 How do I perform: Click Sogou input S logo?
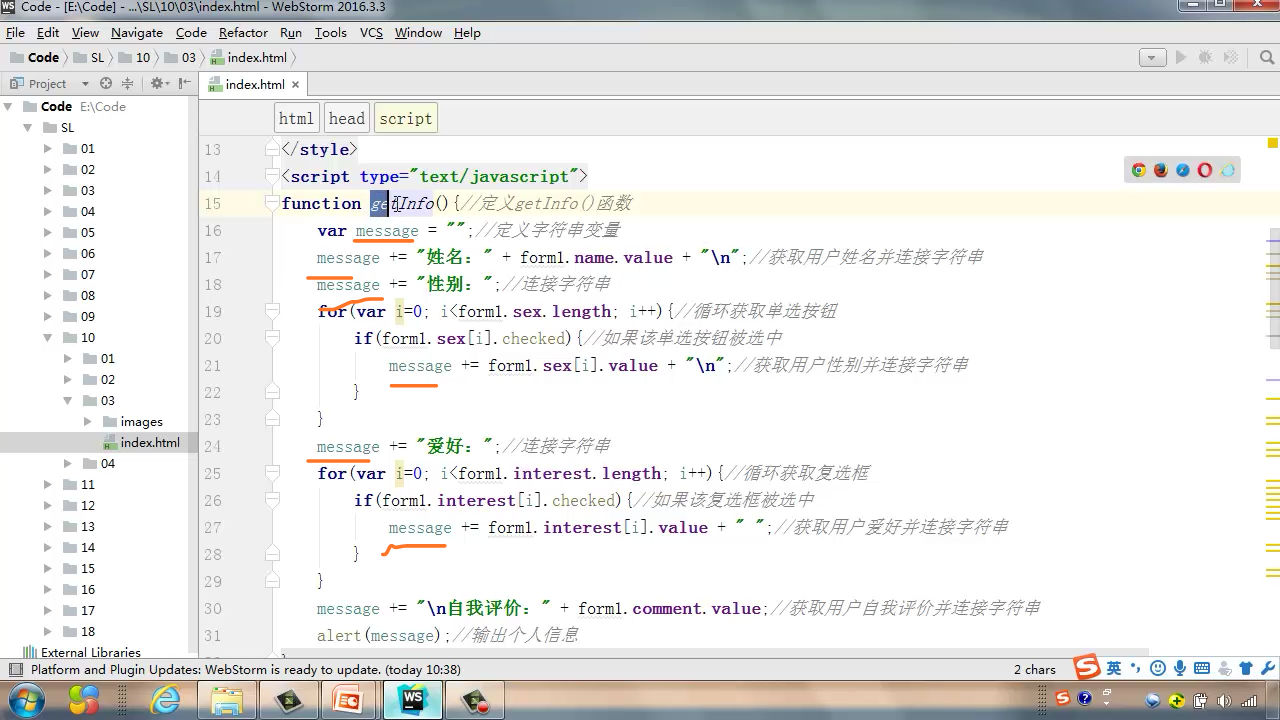[1087, 667]
